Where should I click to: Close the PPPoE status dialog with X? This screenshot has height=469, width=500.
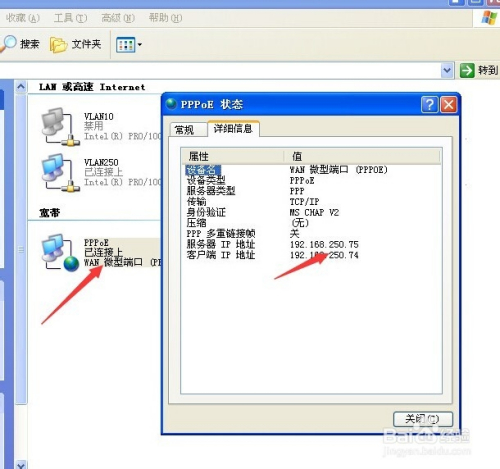point(449,105)
